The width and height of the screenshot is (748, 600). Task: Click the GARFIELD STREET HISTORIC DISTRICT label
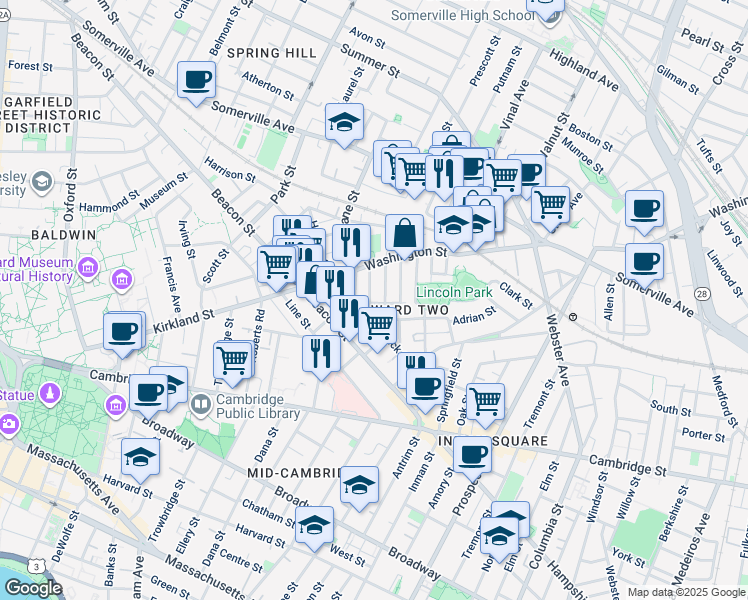point(50,115)
